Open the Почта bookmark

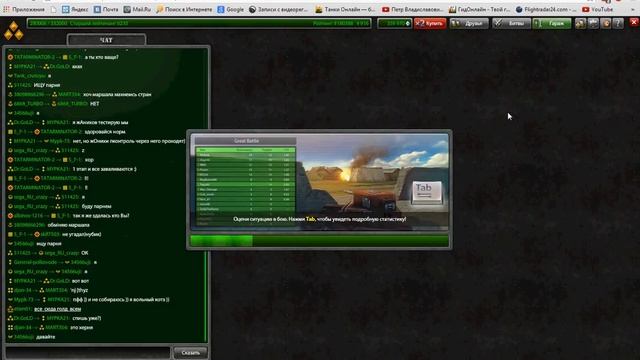[106, 9]
